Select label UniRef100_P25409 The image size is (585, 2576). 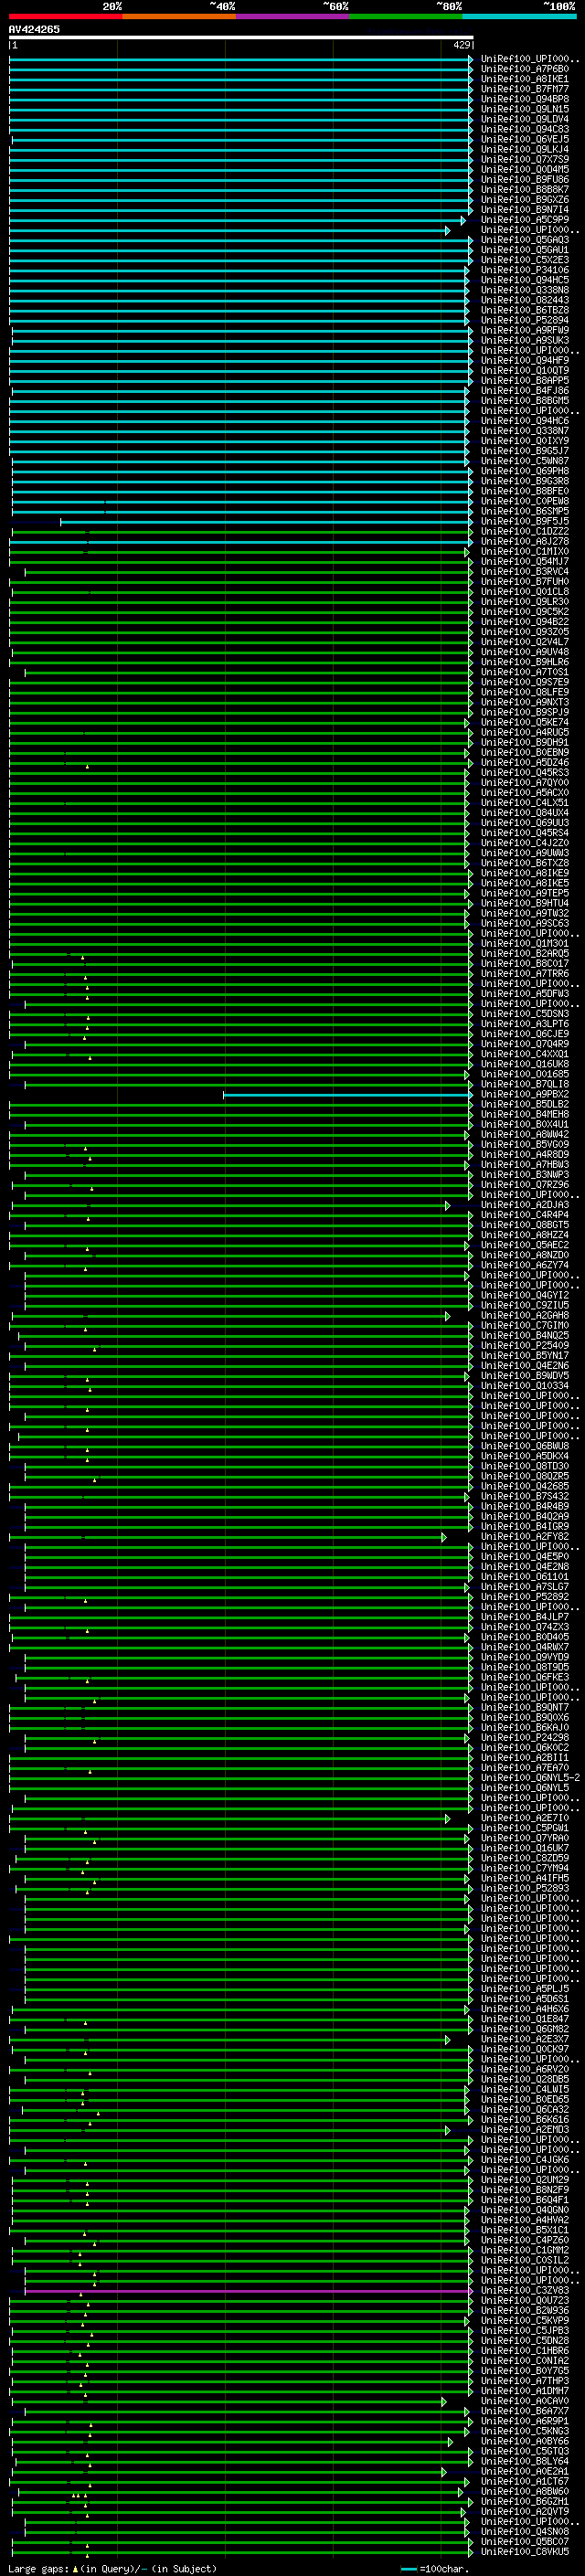click(x=525, y=1346)
